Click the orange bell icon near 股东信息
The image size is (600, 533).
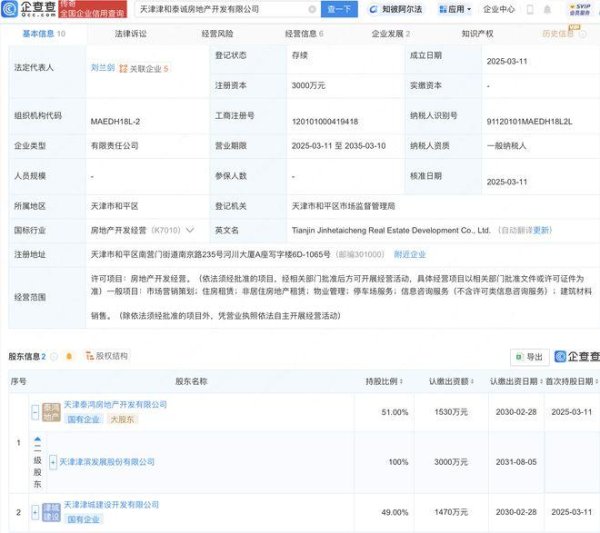(x=69, y=356)
